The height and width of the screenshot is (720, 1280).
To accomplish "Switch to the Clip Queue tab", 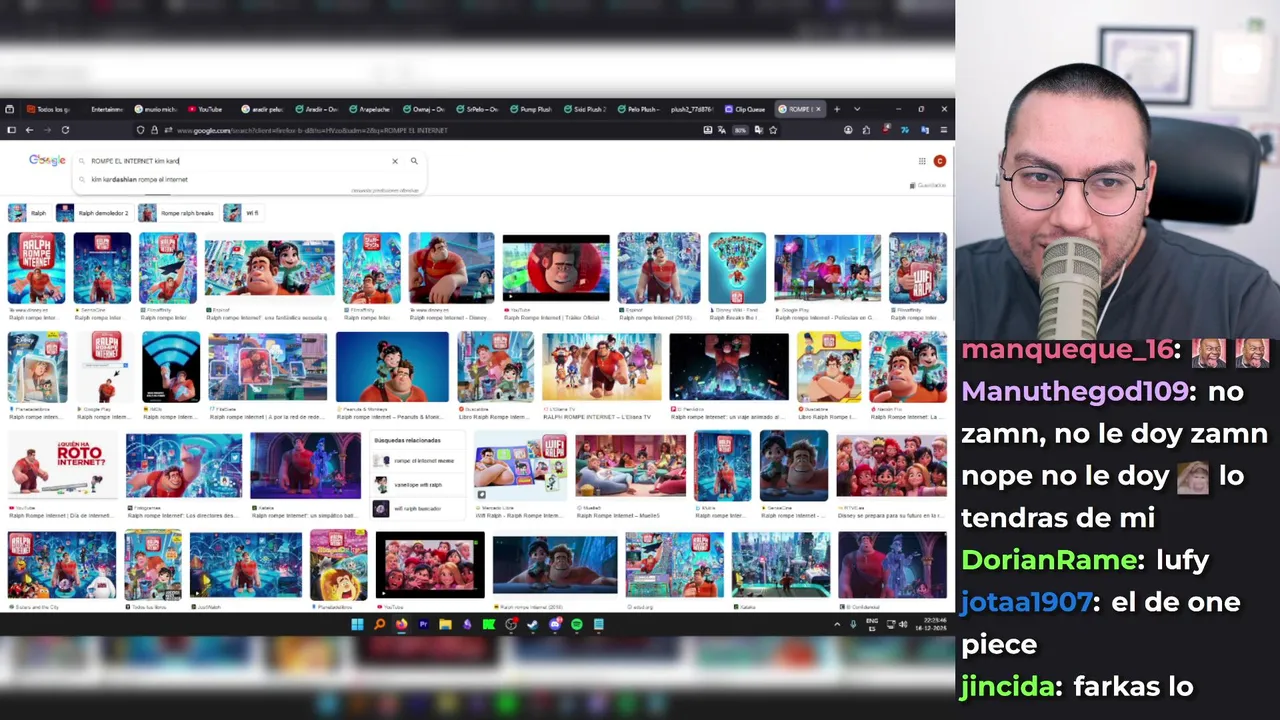I will click(x=746, y=109).
